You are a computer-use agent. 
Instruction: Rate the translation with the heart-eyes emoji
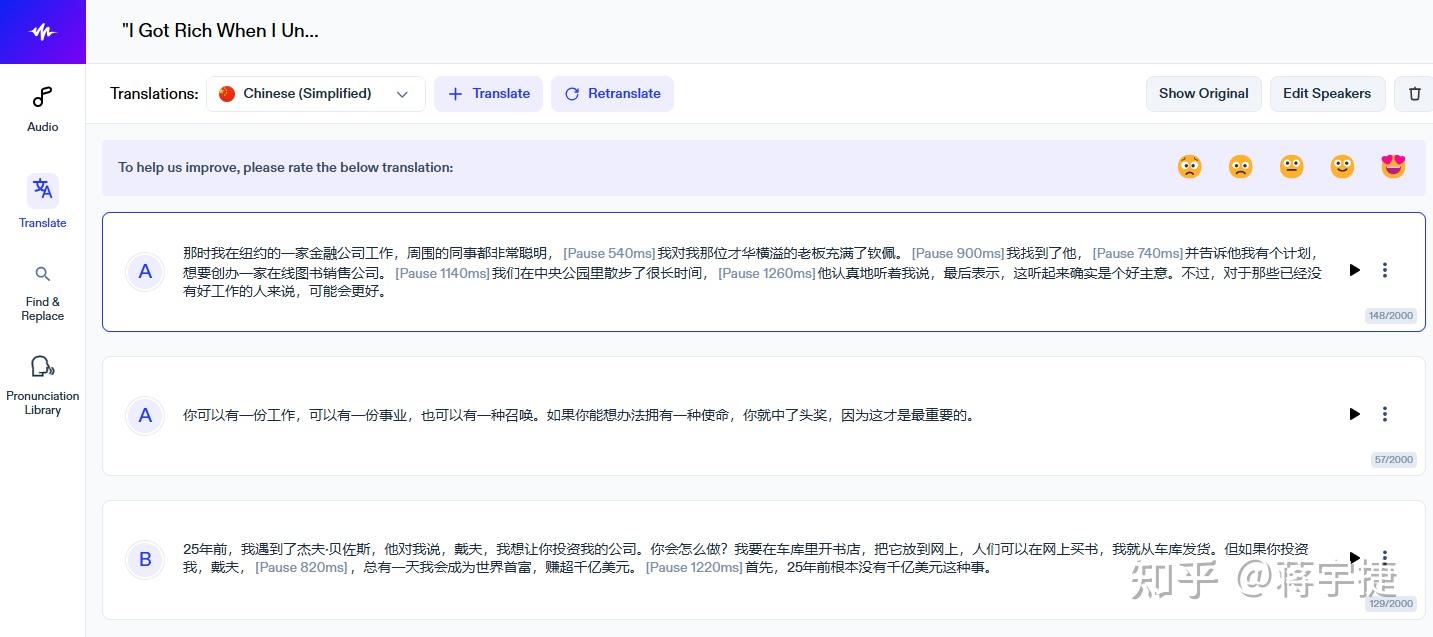1392,166
